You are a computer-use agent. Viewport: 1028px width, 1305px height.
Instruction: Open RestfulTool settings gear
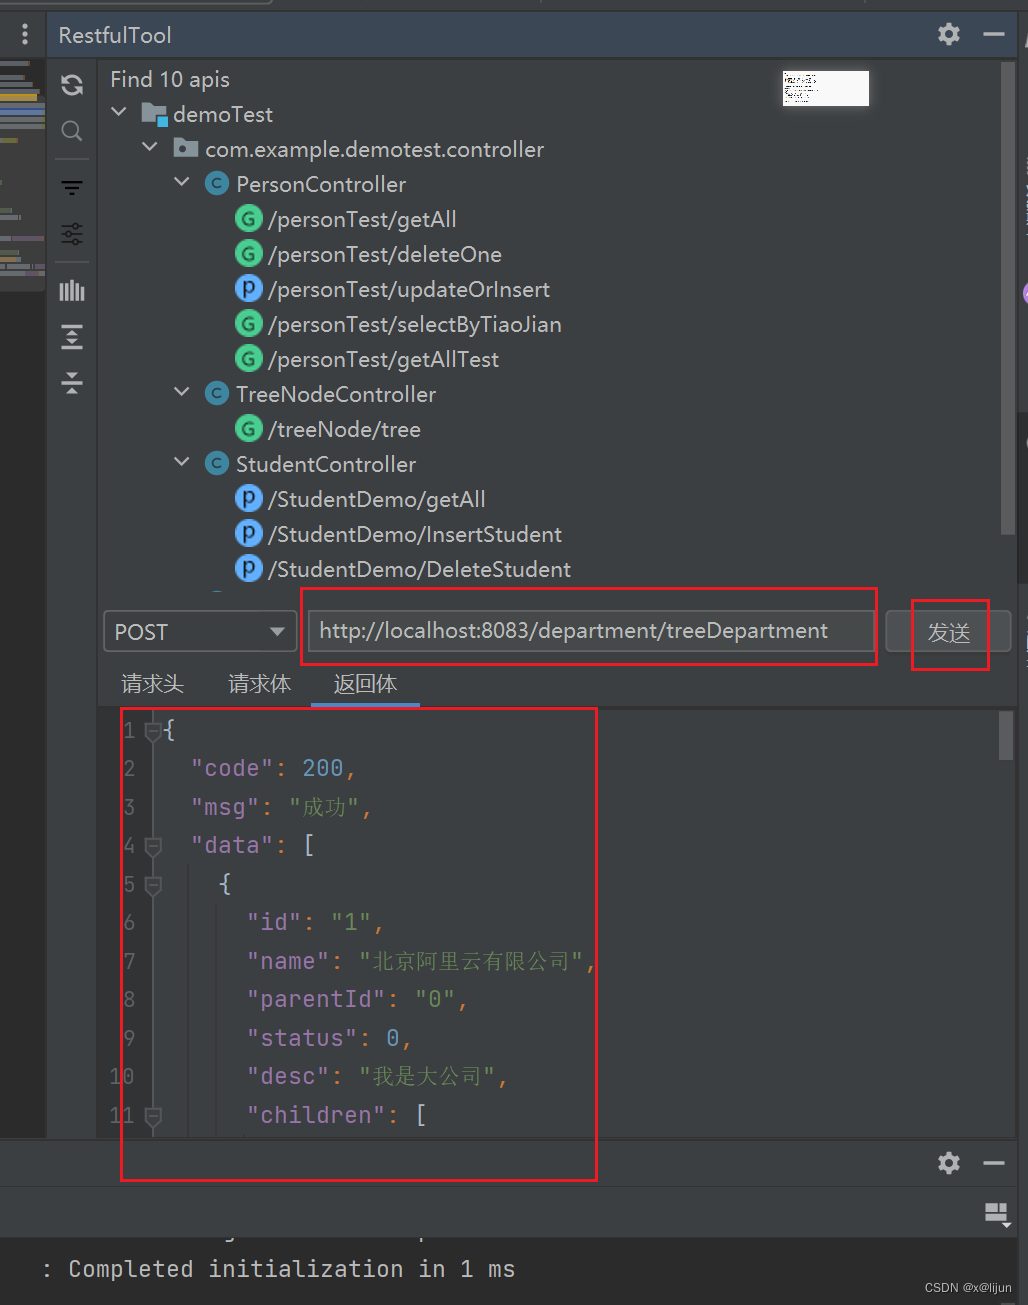[947, 33]
